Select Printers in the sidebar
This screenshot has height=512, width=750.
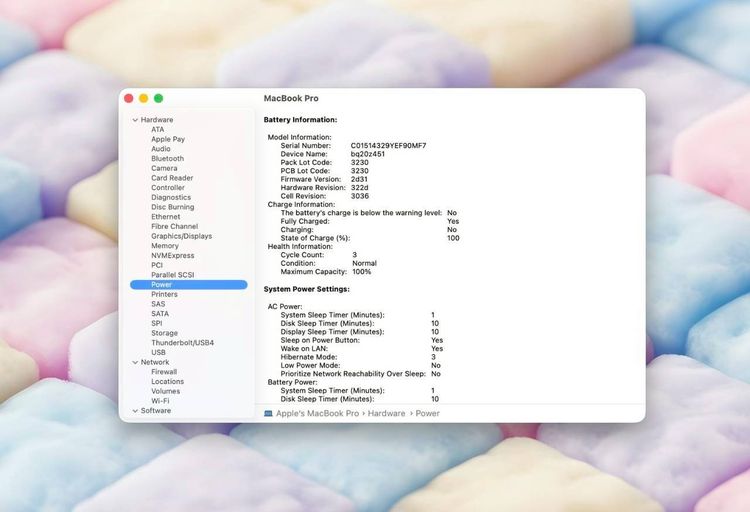point(164,294)
